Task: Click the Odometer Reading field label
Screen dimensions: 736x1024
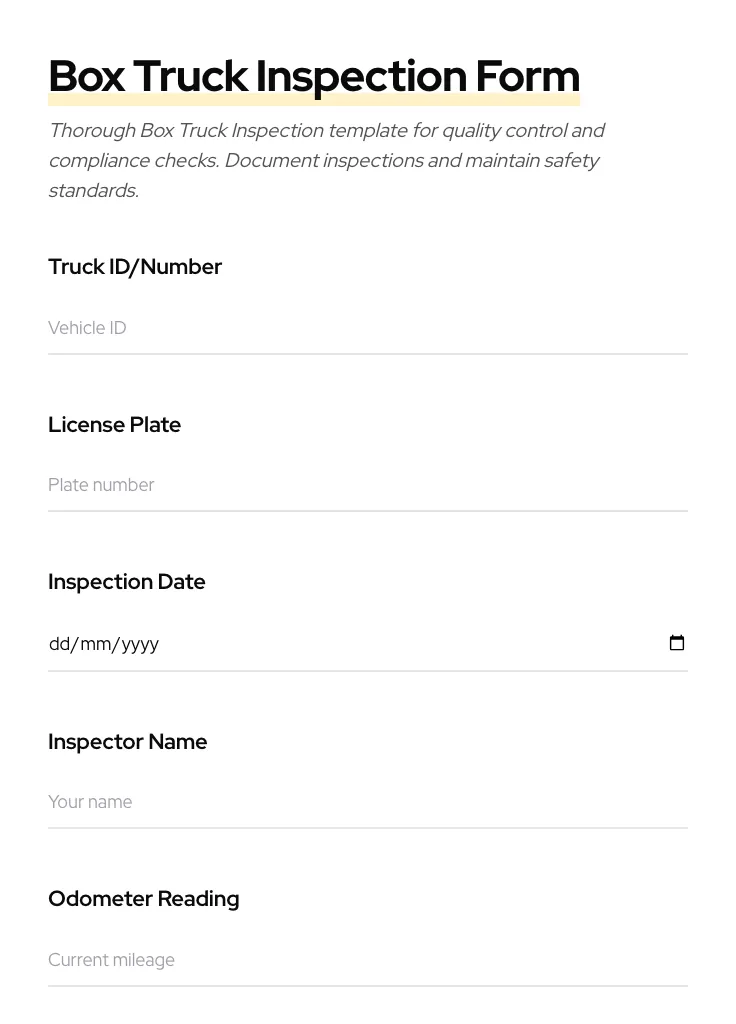Action: pyautogui.click(x=143, y=899)
